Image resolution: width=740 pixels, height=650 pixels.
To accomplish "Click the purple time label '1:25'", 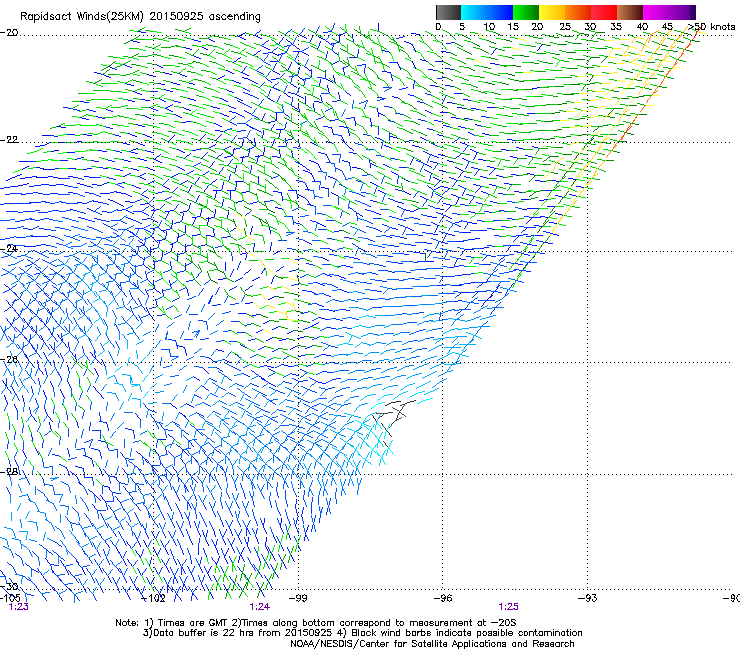I will point(508,607).
